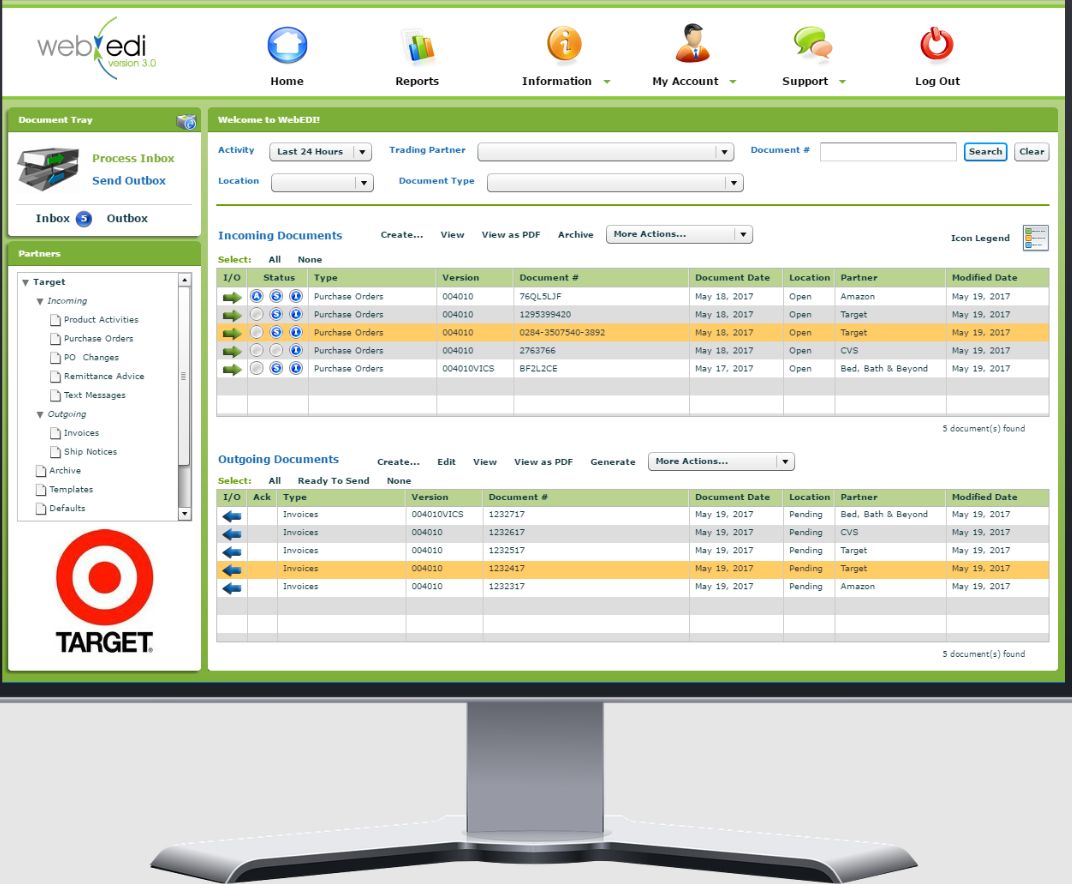Select Remittance Advice in partner tree
This screenshot has width=1072, height=884.
[104, 377]
